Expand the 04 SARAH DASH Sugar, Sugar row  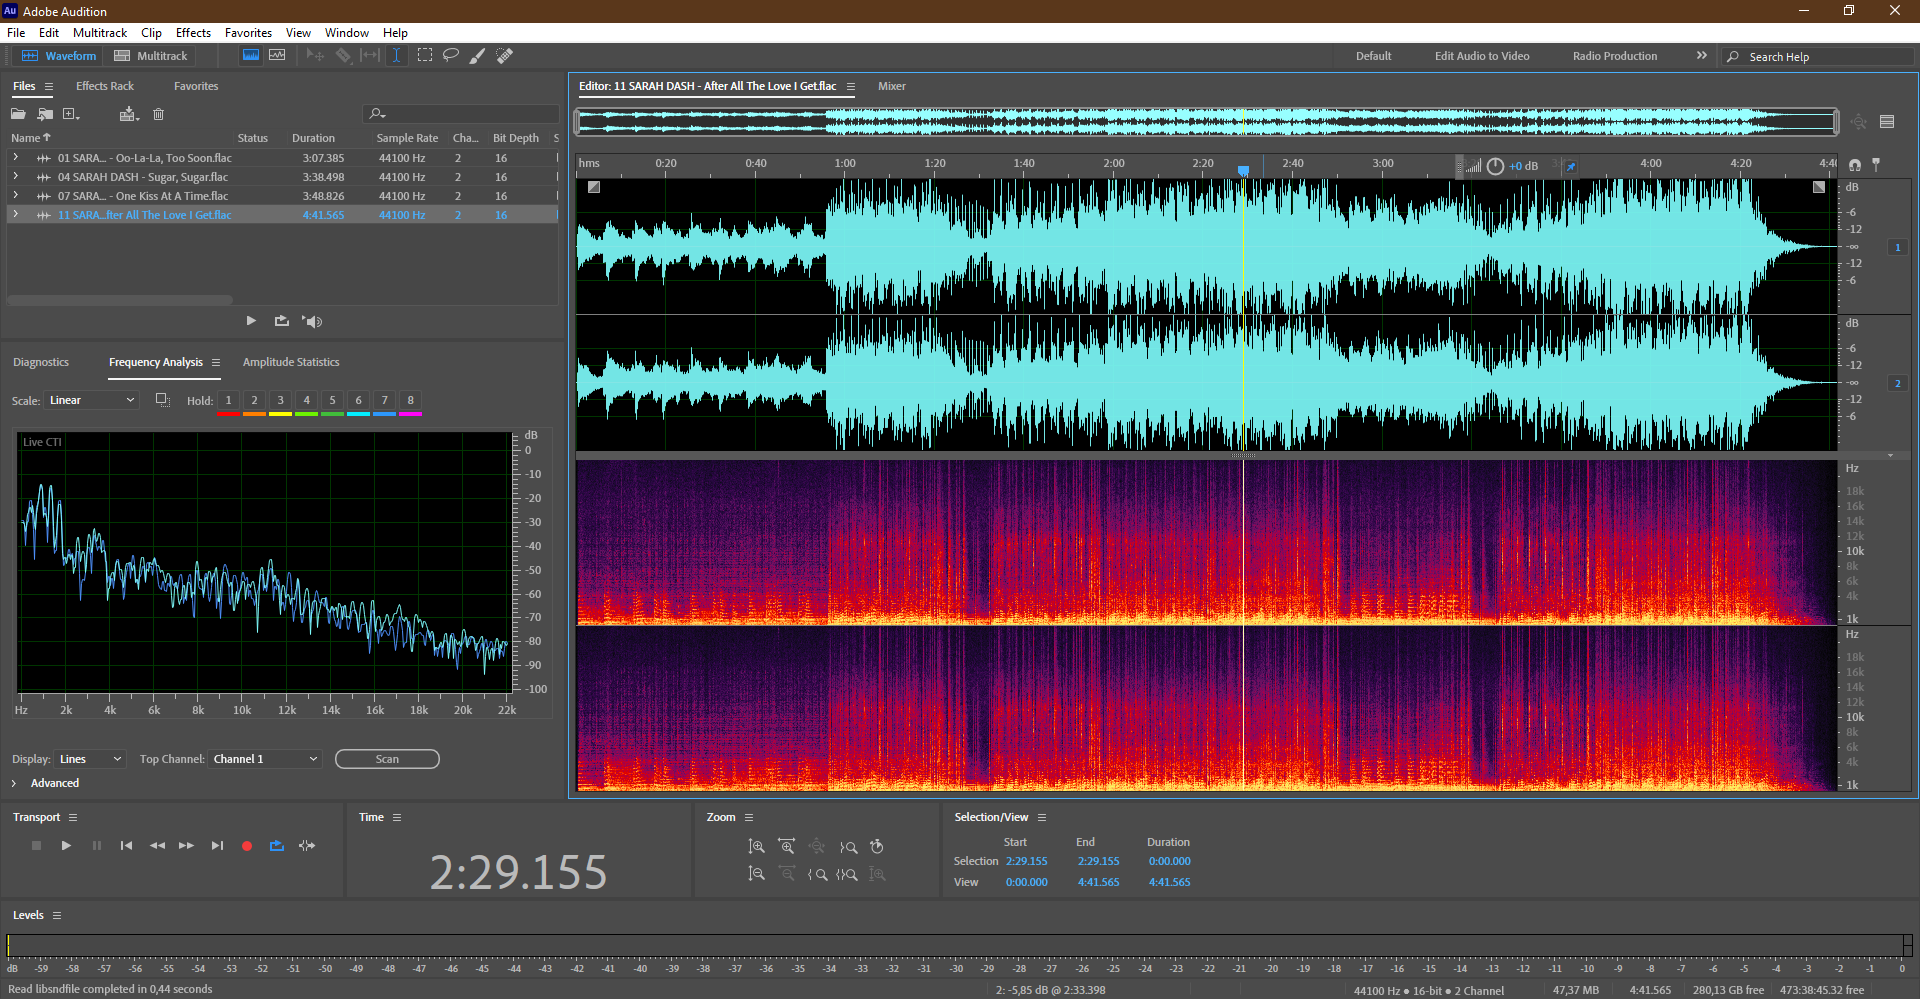coord(15,177)
